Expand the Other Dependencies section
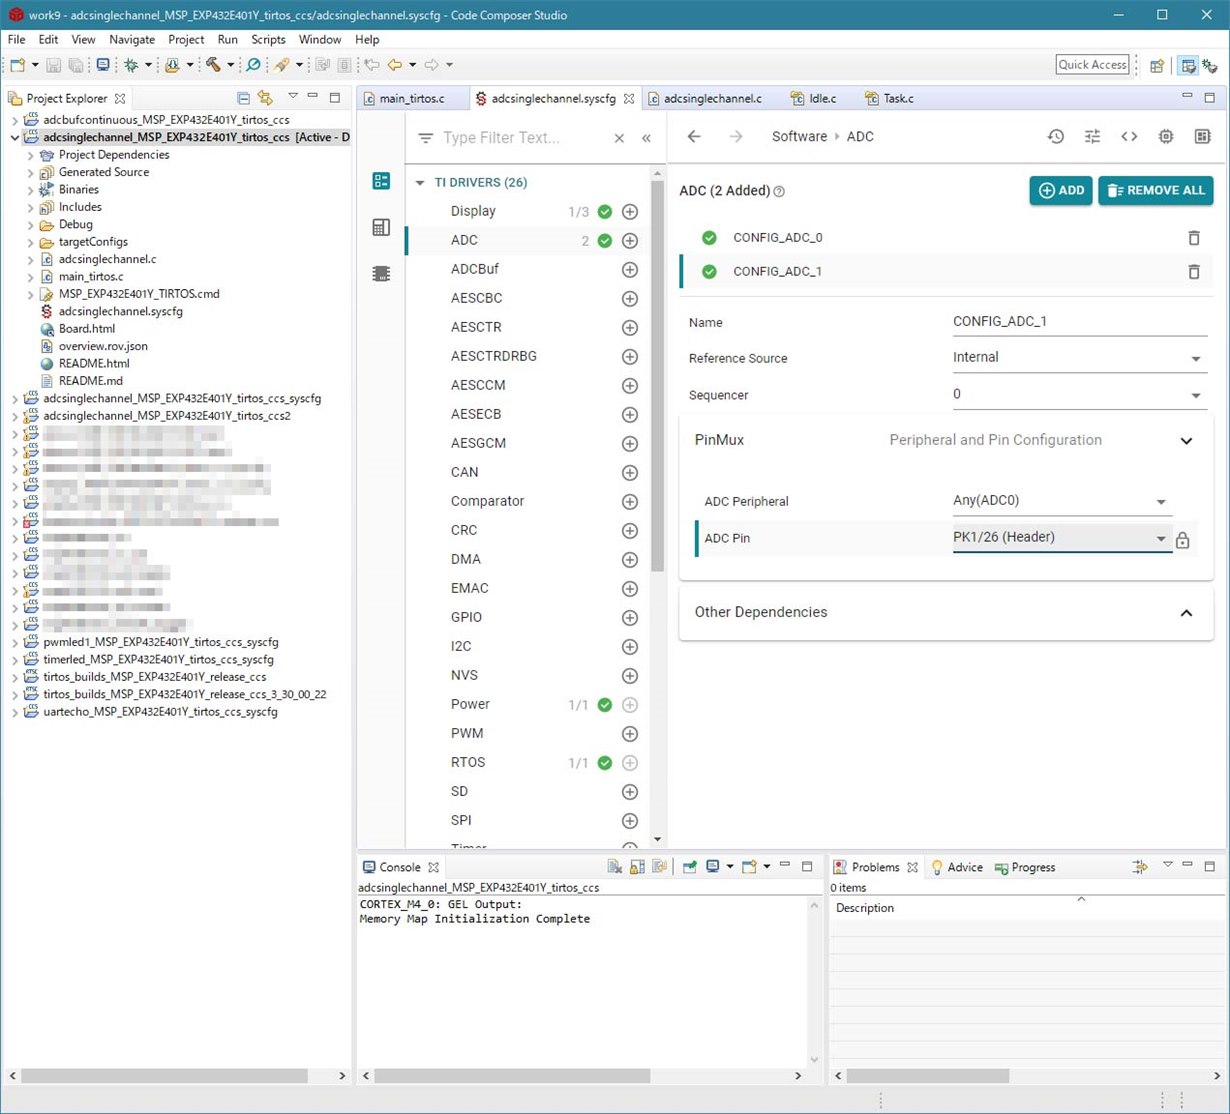The height and width of the screenshot is (1114, 1230). tap(1186, 613)
